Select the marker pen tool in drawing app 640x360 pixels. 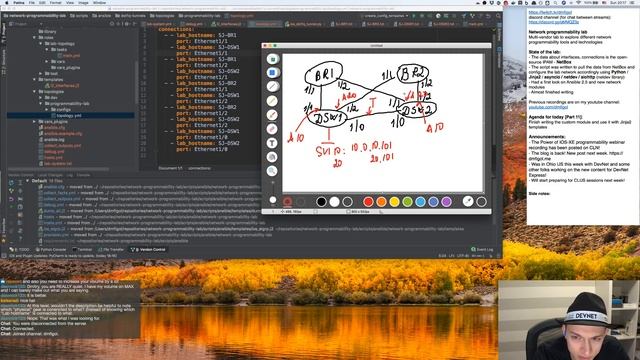tap(273, 101)
